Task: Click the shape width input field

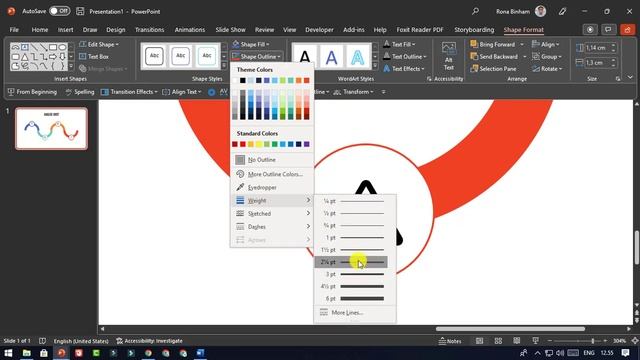Action: (597, 62)
